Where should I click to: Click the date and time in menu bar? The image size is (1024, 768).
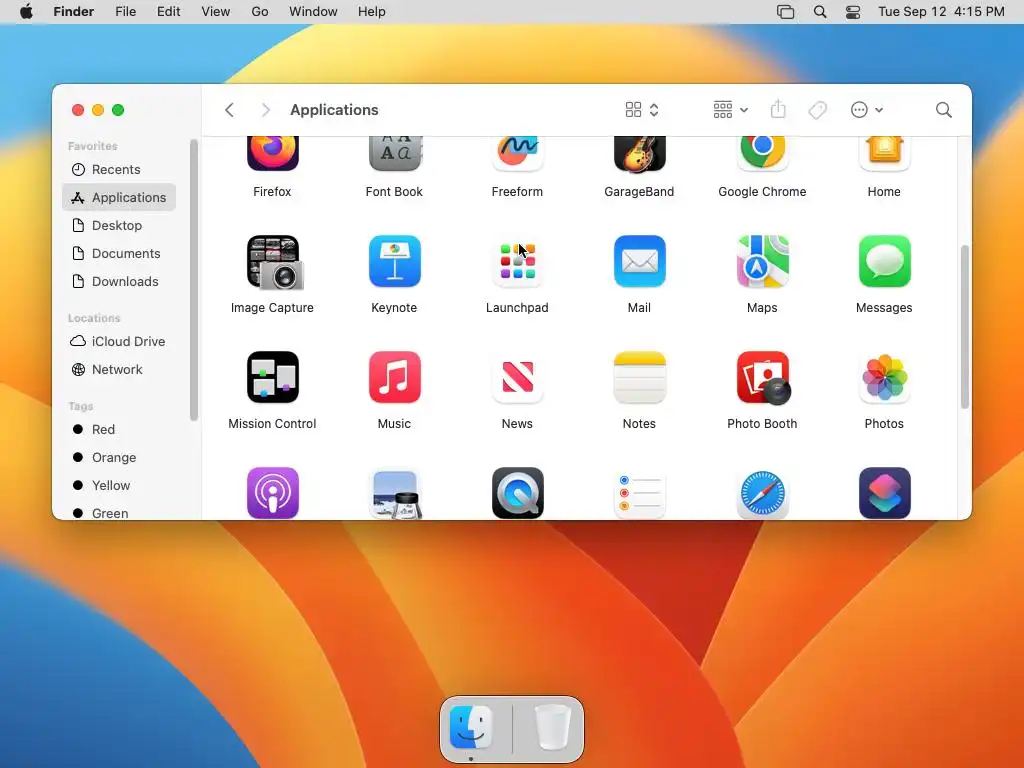click(x=941, y=12)
